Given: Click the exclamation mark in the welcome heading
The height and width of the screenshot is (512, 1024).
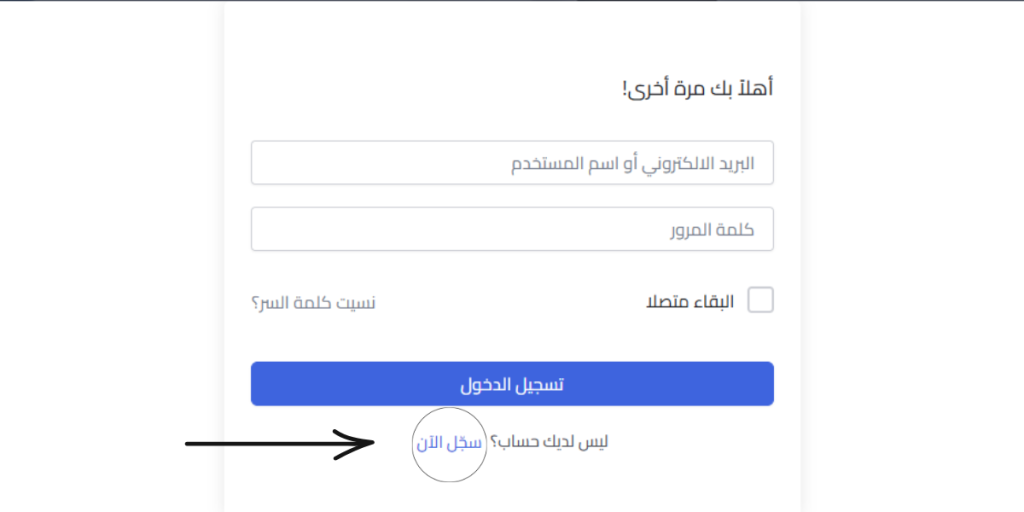Looking at the screenshot, I should tap(625, 88).
